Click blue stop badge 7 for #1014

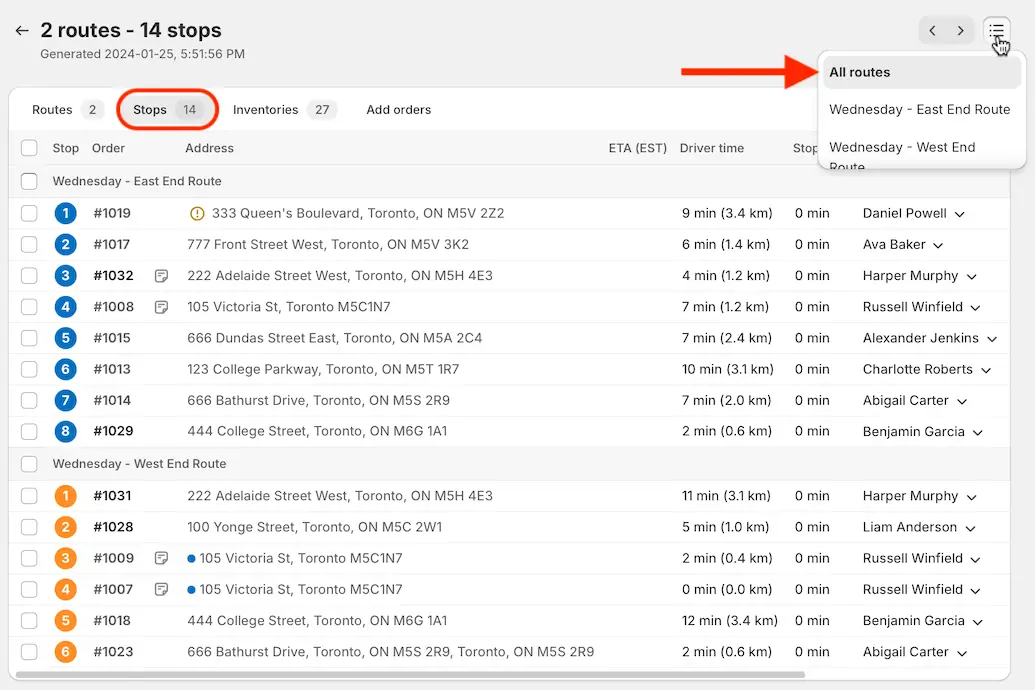(x=65, y=400)
